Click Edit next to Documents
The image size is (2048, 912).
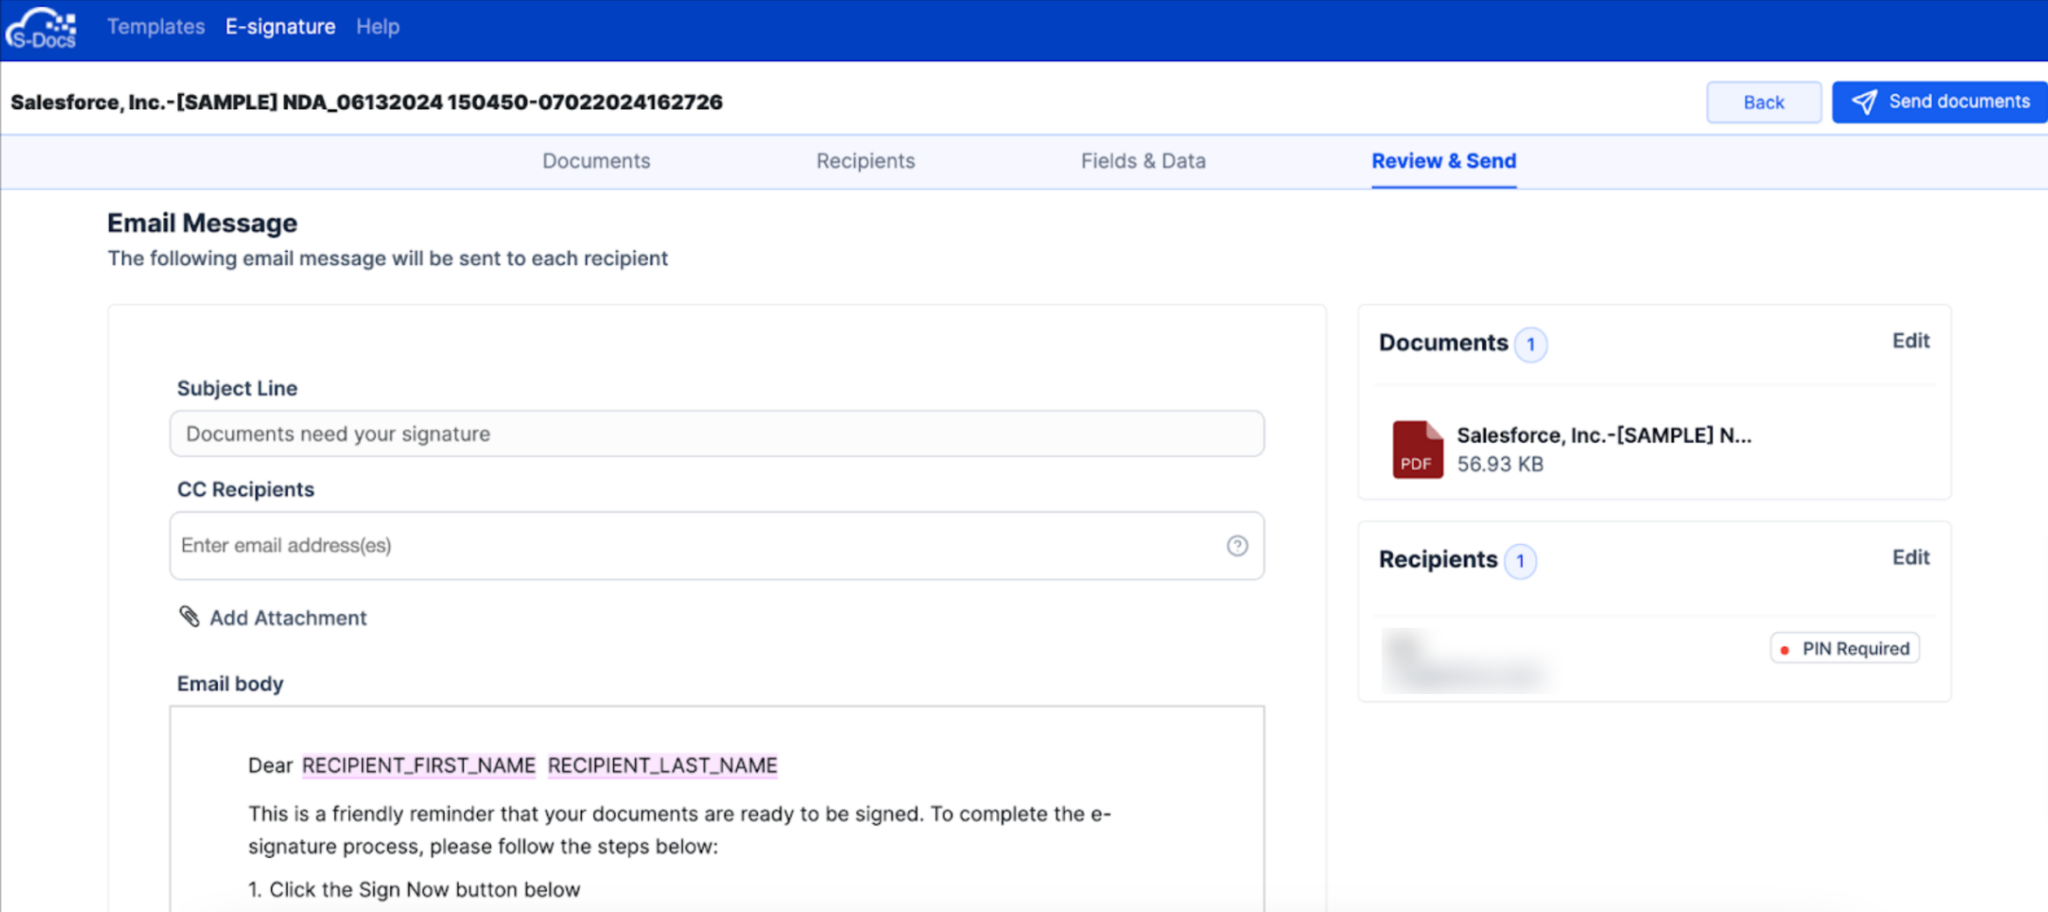1910,340
